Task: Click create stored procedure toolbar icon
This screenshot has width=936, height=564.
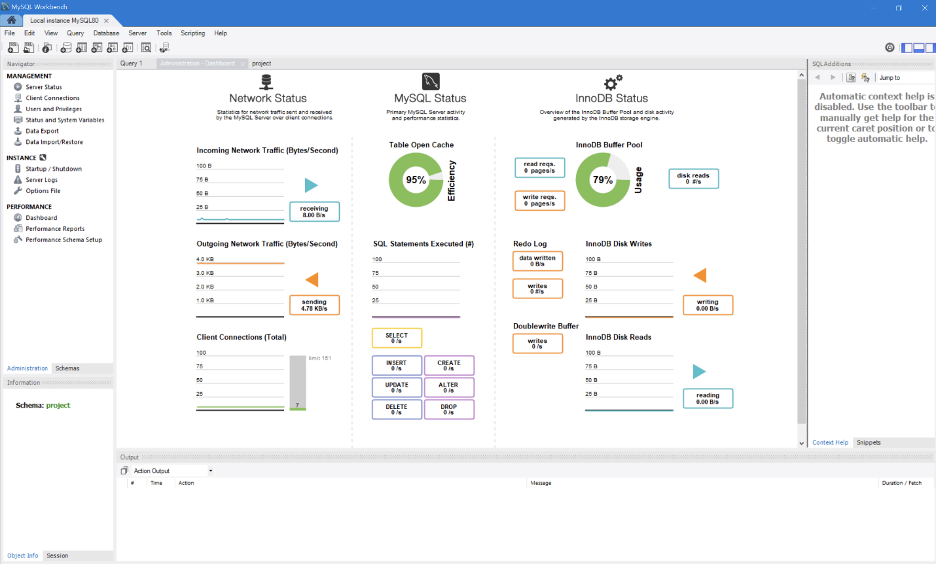Action: 112,48
